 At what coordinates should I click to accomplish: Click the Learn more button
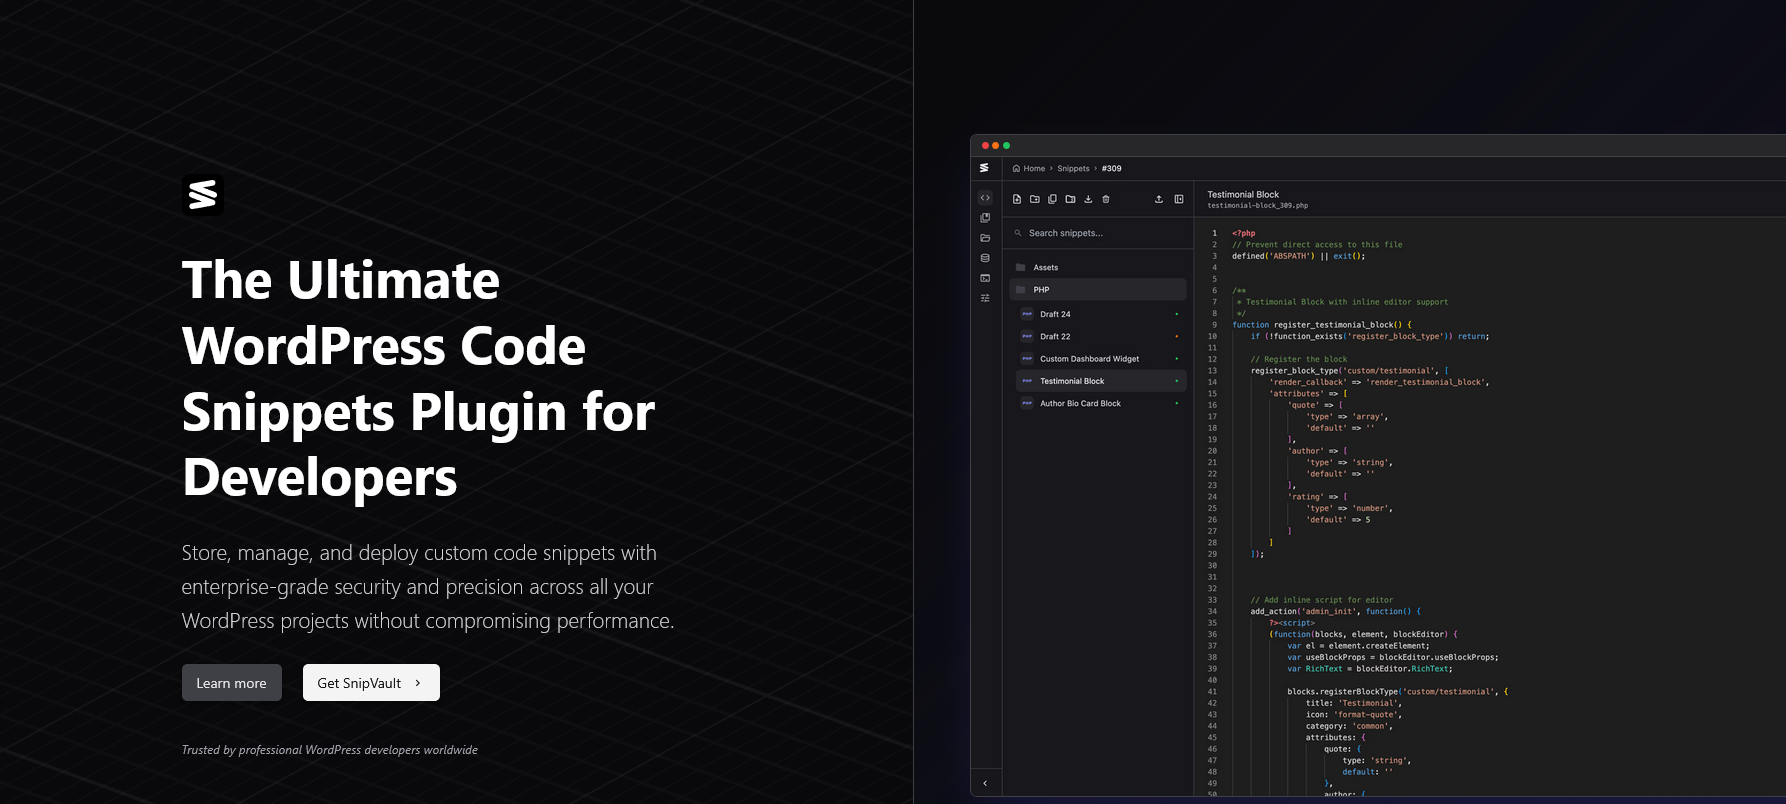pyautogui.click(x=232, y=683)
